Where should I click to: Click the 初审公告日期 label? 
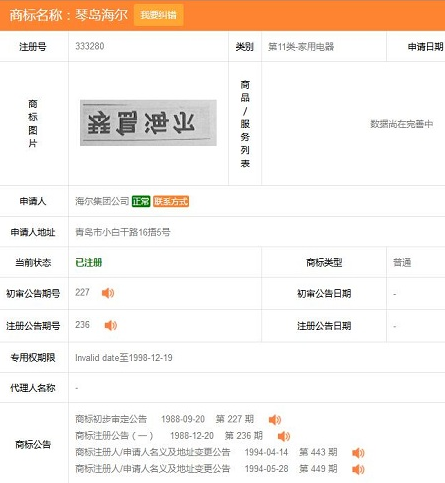(x=324, y=293)
